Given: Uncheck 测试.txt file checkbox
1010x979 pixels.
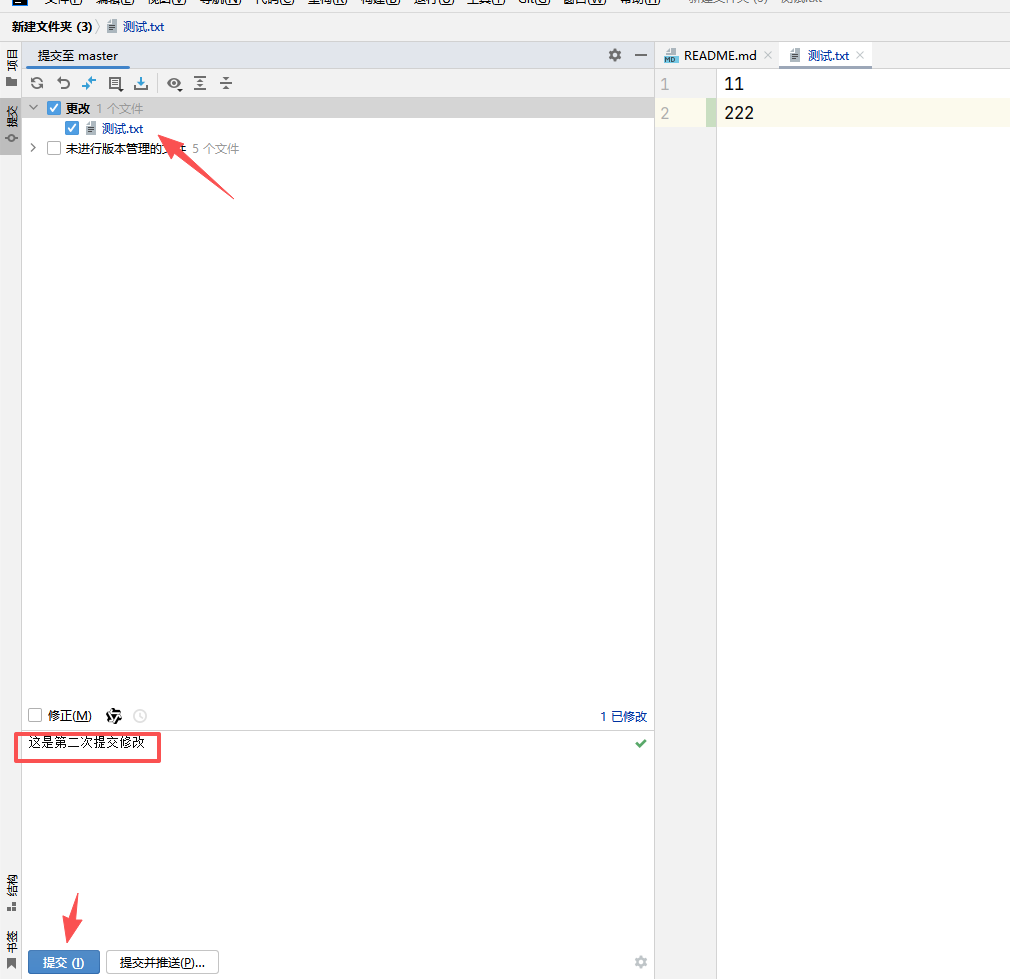Looking at the screenshot, I should (x=72, y=128).
